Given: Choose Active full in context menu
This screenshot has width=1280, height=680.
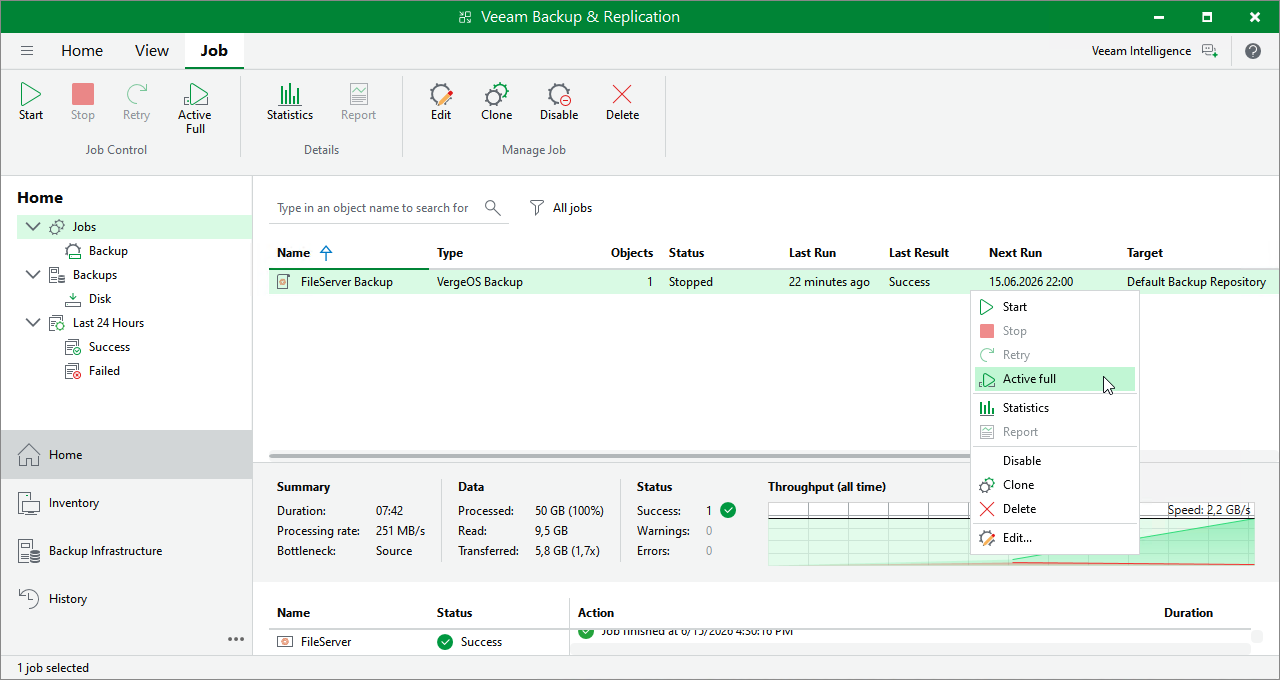Looking at the screenshot, I should (x=1055, y=379).
